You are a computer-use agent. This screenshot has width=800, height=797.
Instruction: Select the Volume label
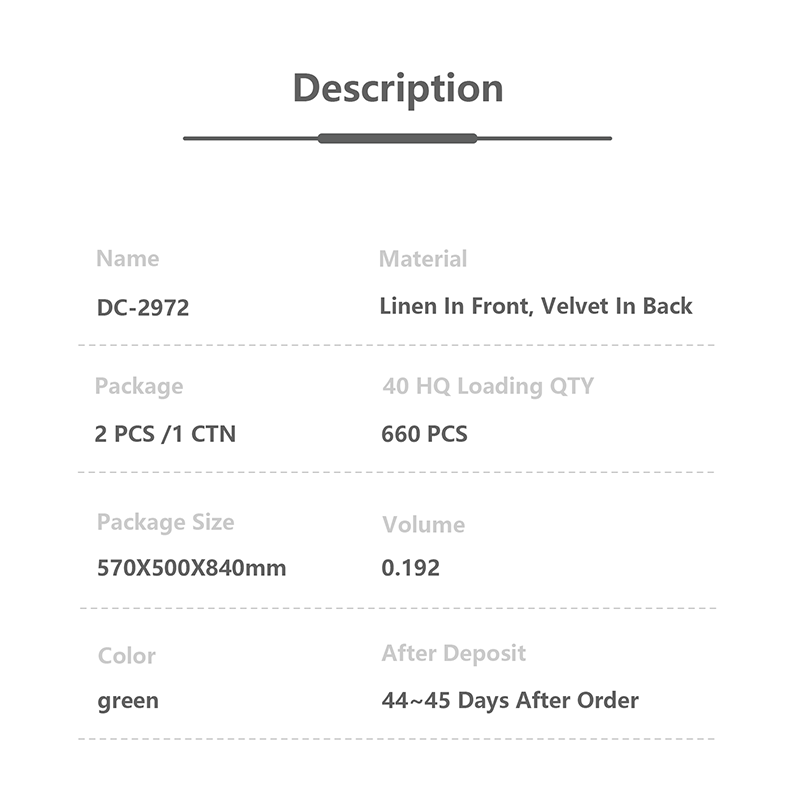(x=424, y=525)
